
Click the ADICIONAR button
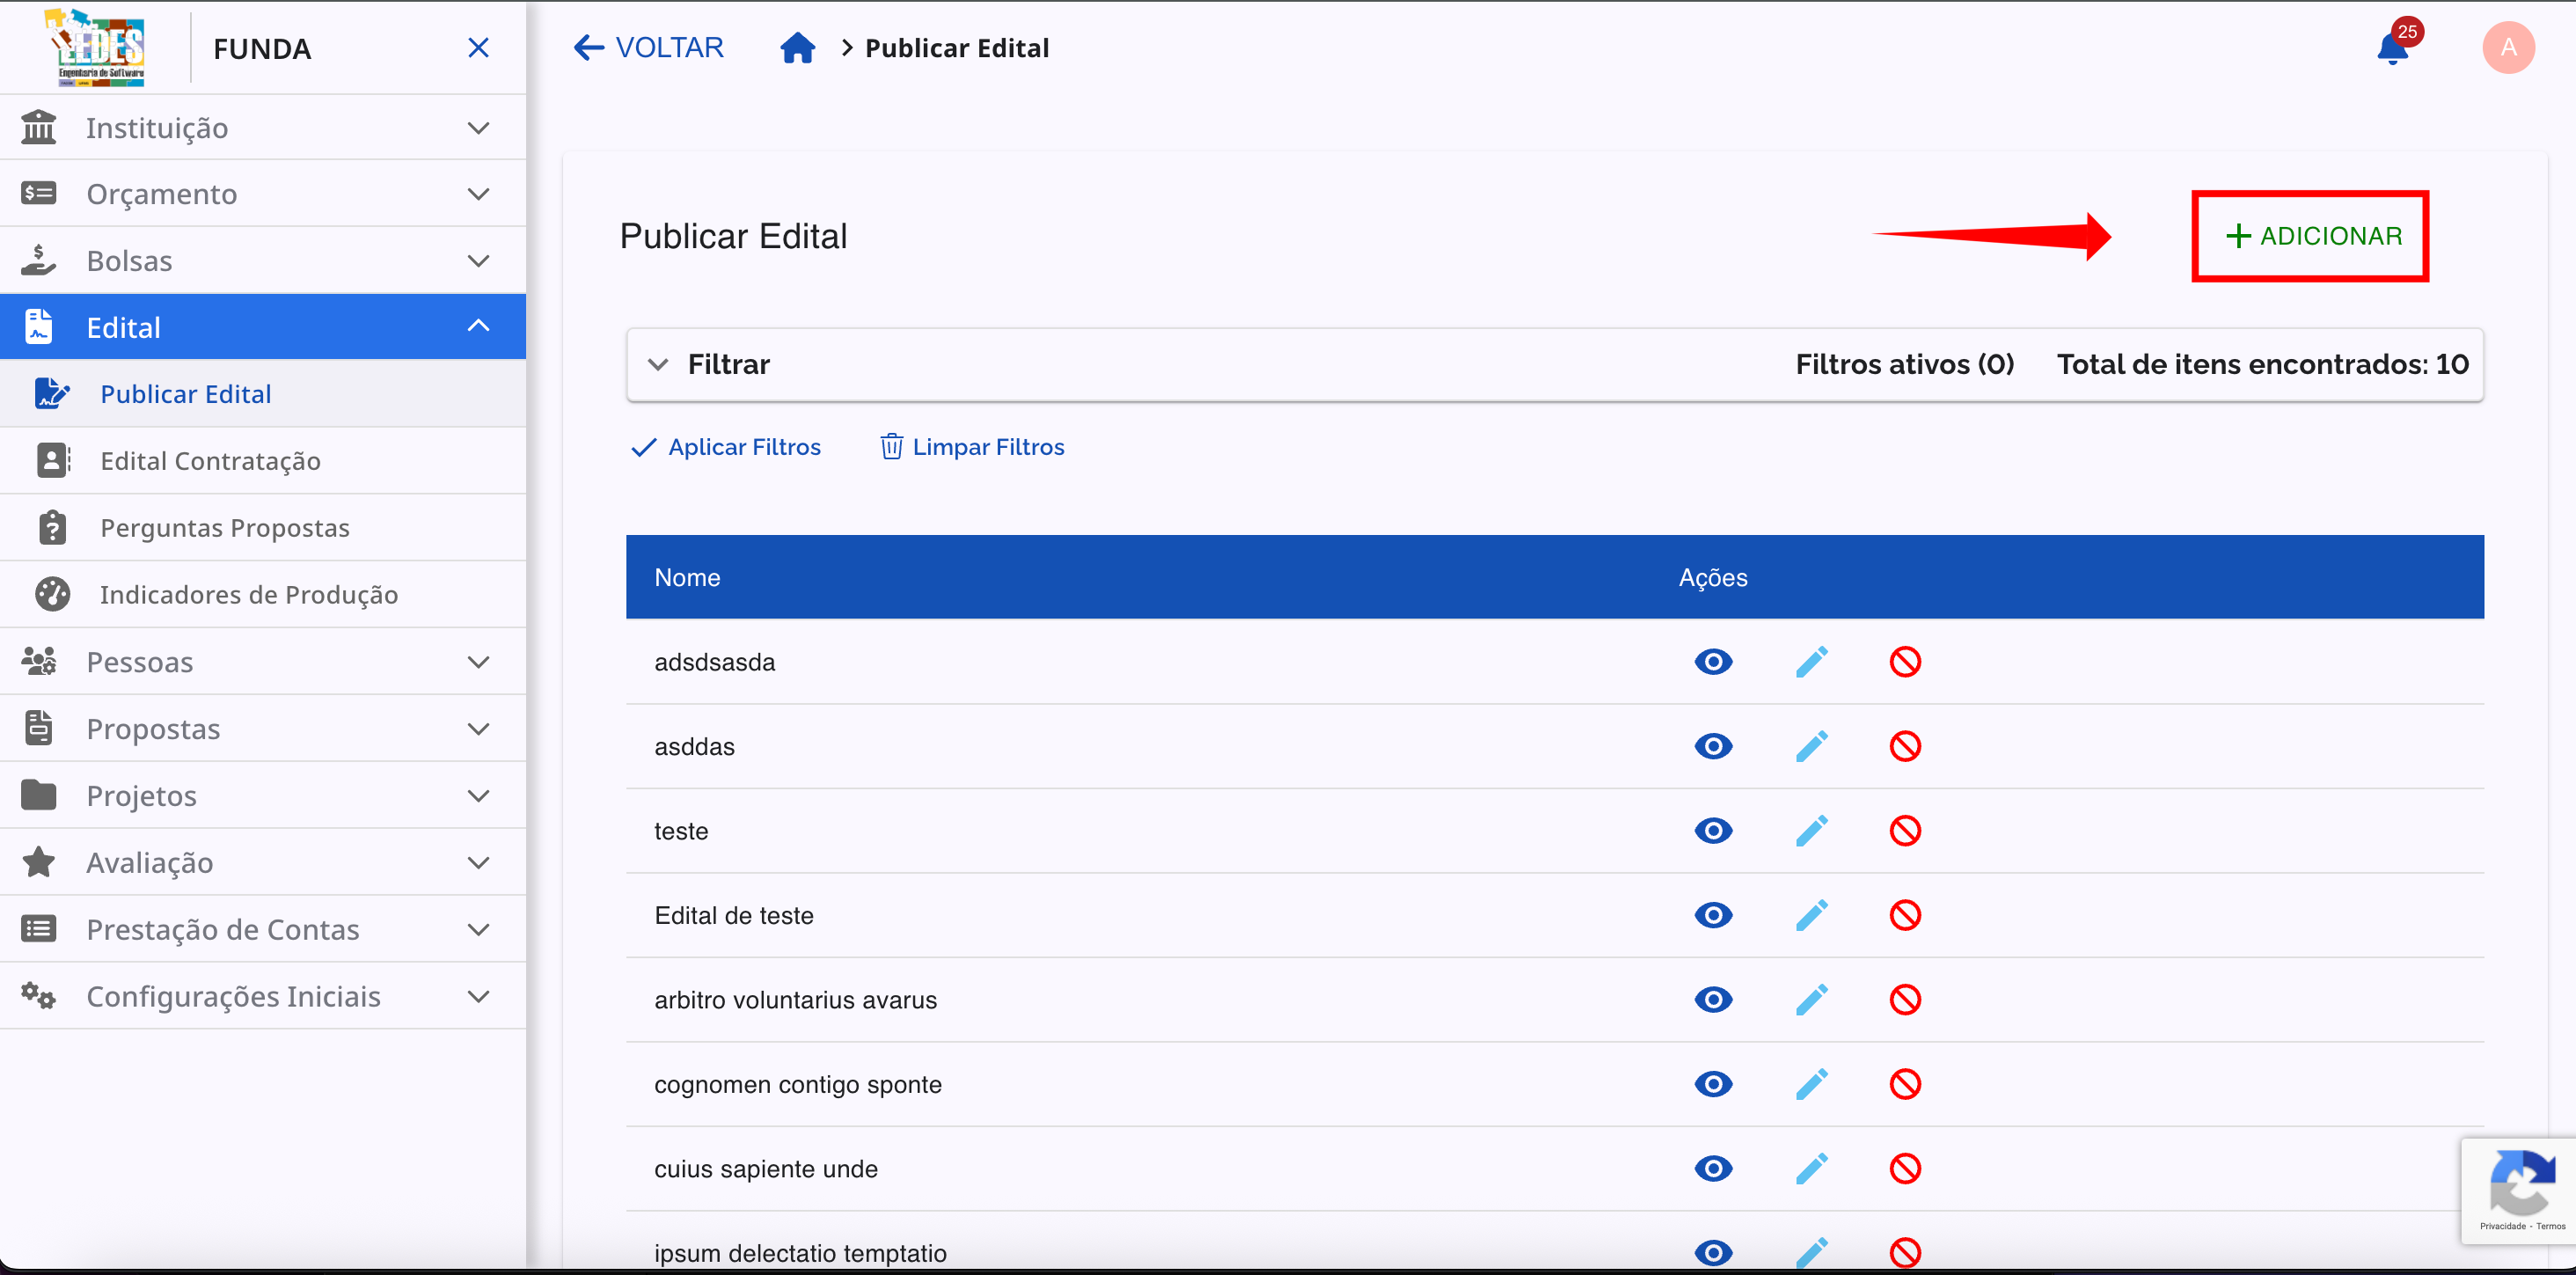pos(2310,235)
